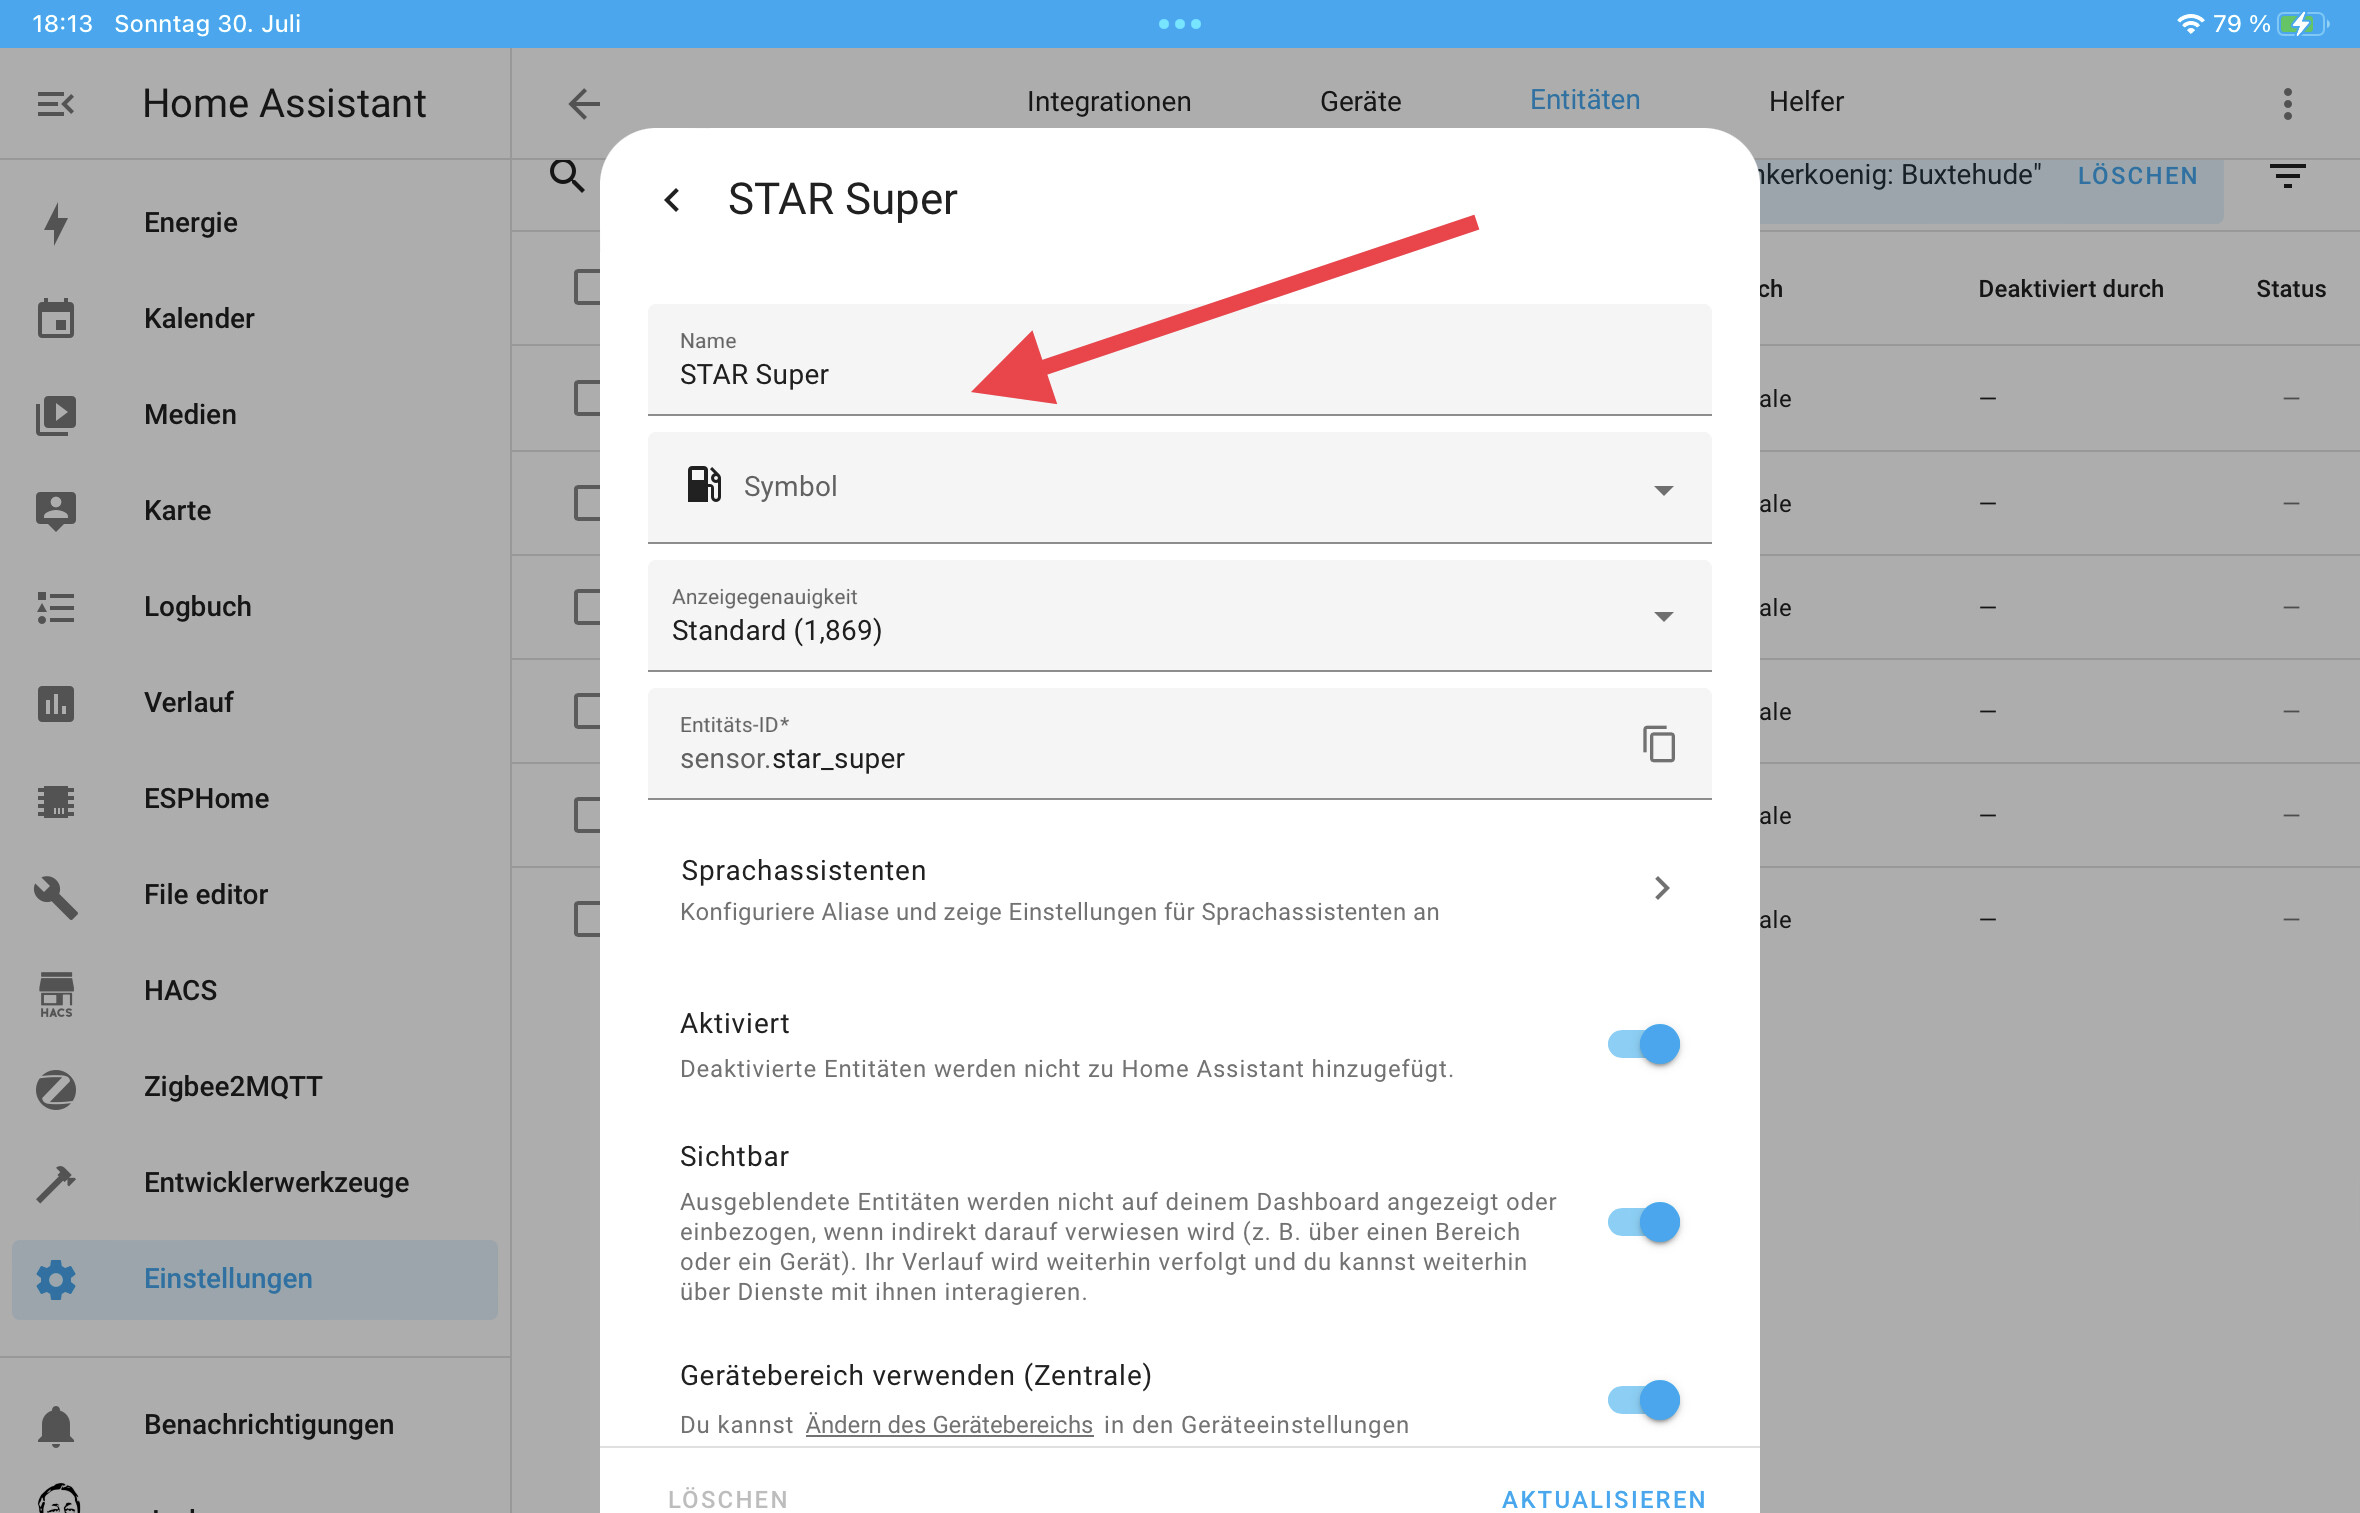Open the Symbol dropdown
The image size is (2360, 1513).
pos(1180,487)
